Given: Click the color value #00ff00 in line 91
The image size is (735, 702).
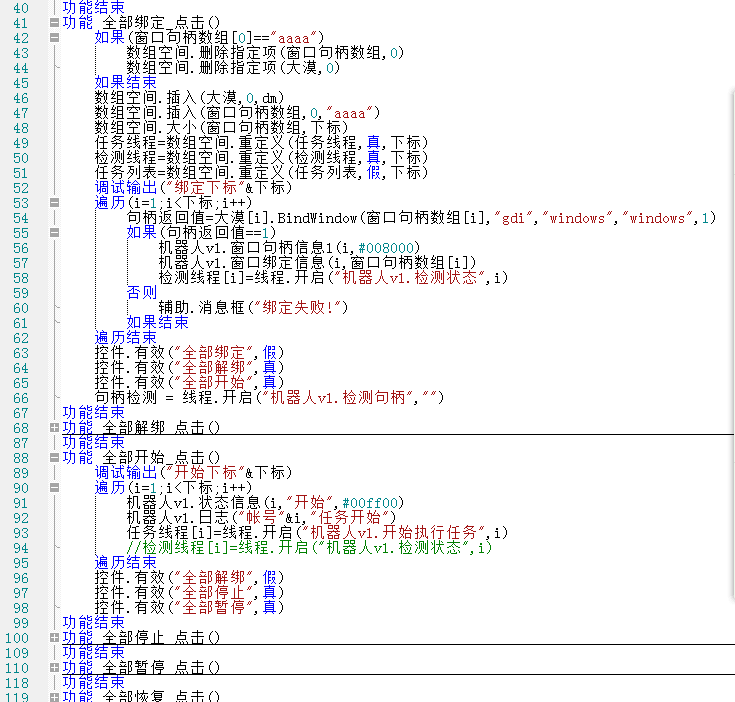Looking at the screenshot, I should coord(370,503).
